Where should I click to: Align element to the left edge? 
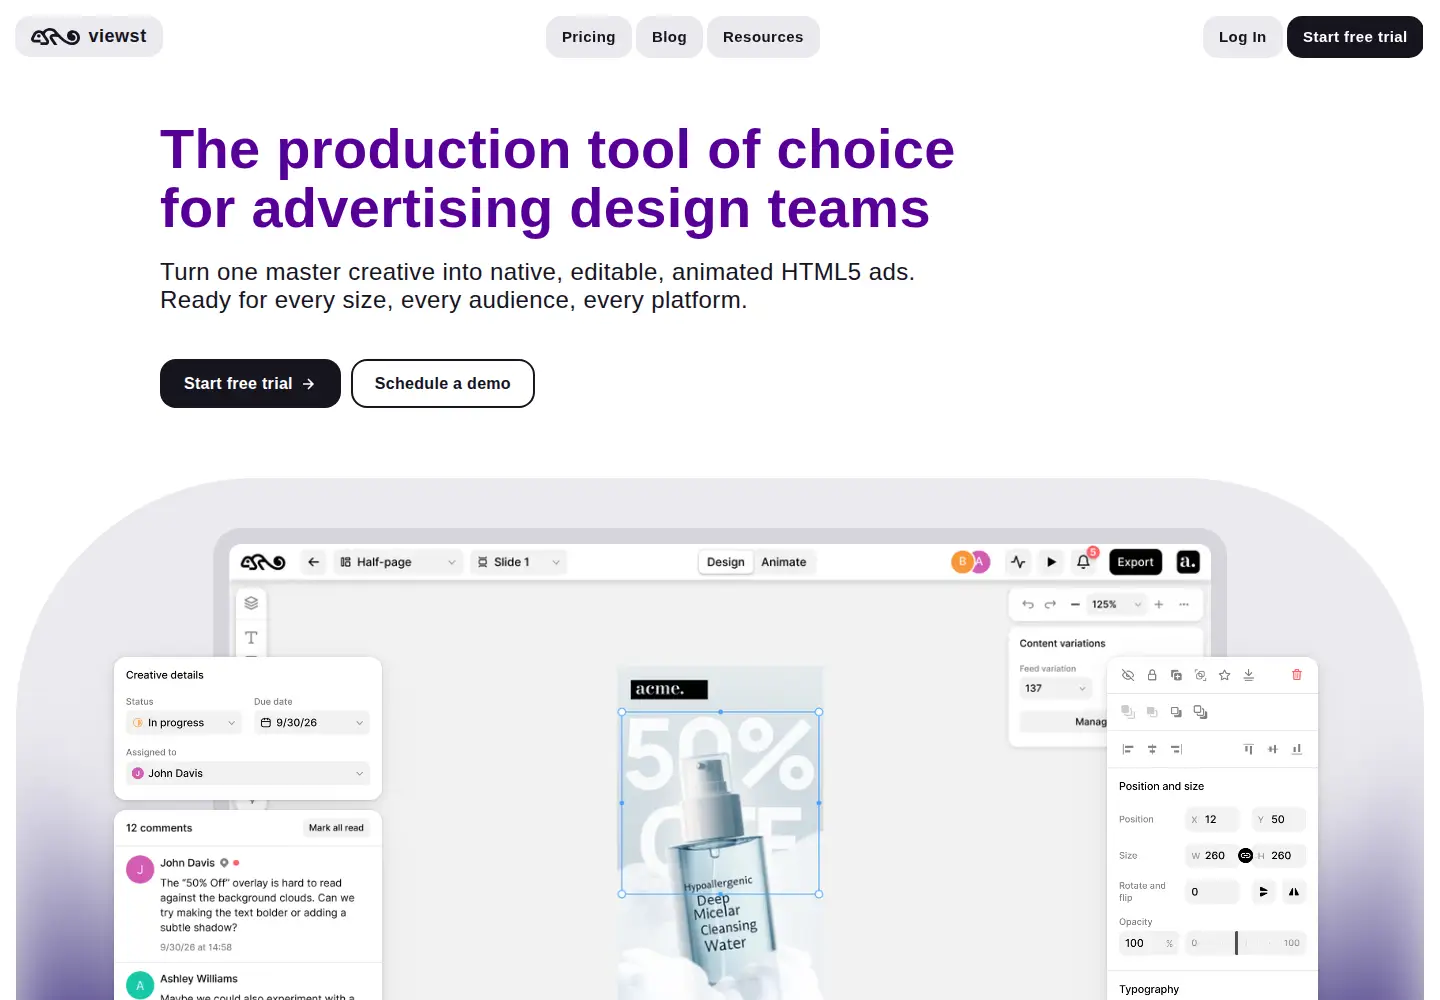[1128, 749]
